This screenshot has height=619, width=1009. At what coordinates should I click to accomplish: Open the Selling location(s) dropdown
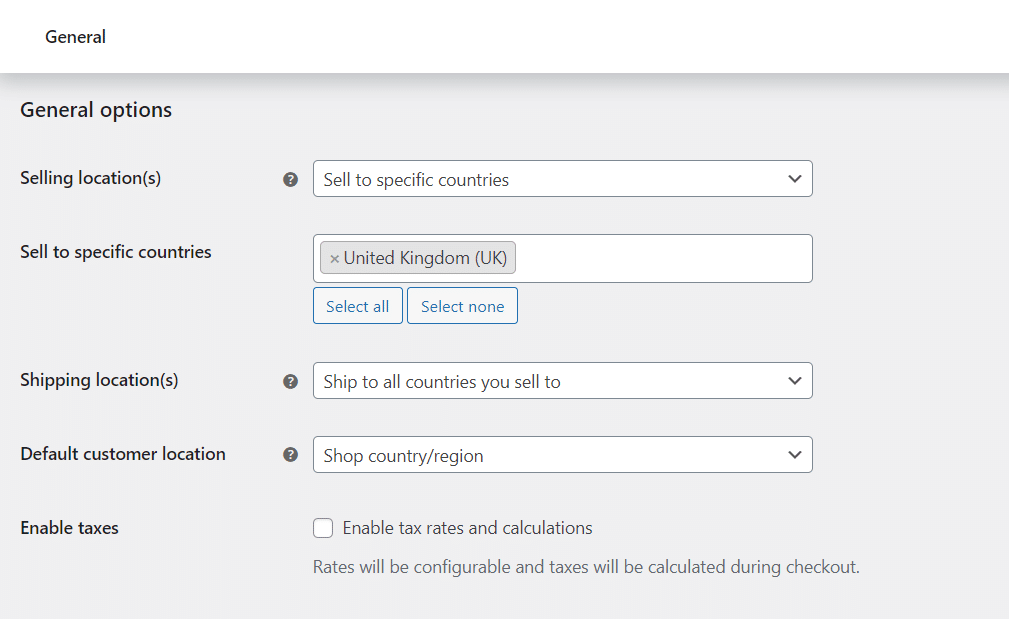click(560, 179)
